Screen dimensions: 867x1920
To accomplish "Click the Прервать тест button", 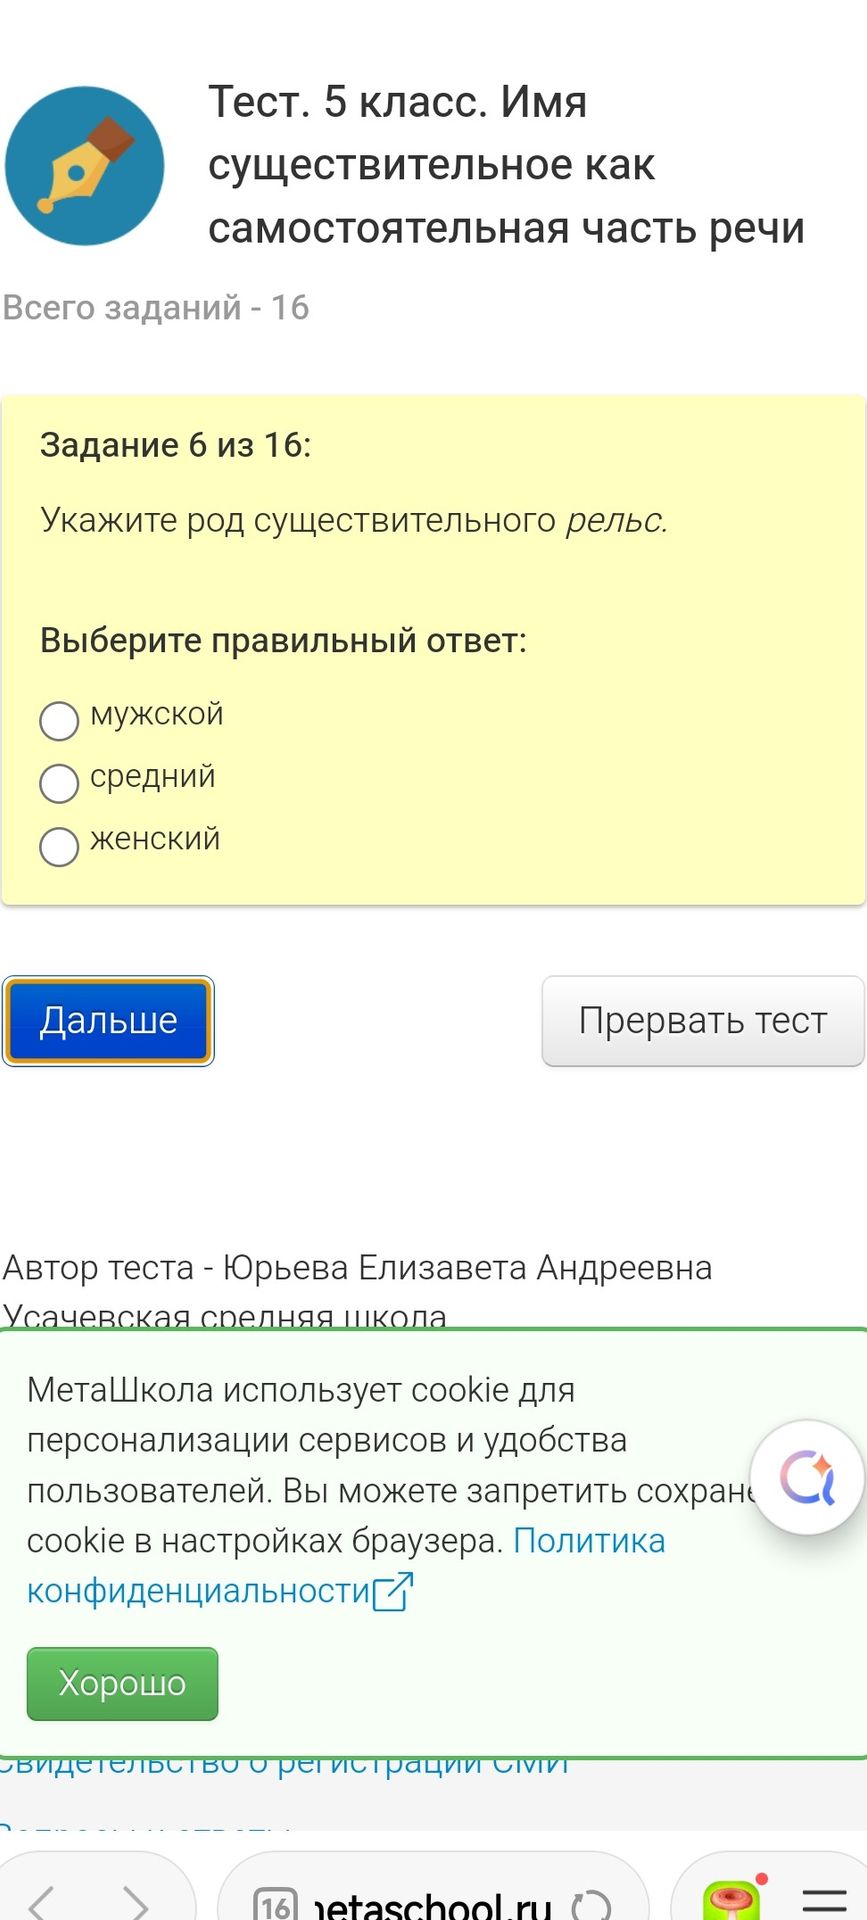I will pyautogui.click(x=703, y=1021).
